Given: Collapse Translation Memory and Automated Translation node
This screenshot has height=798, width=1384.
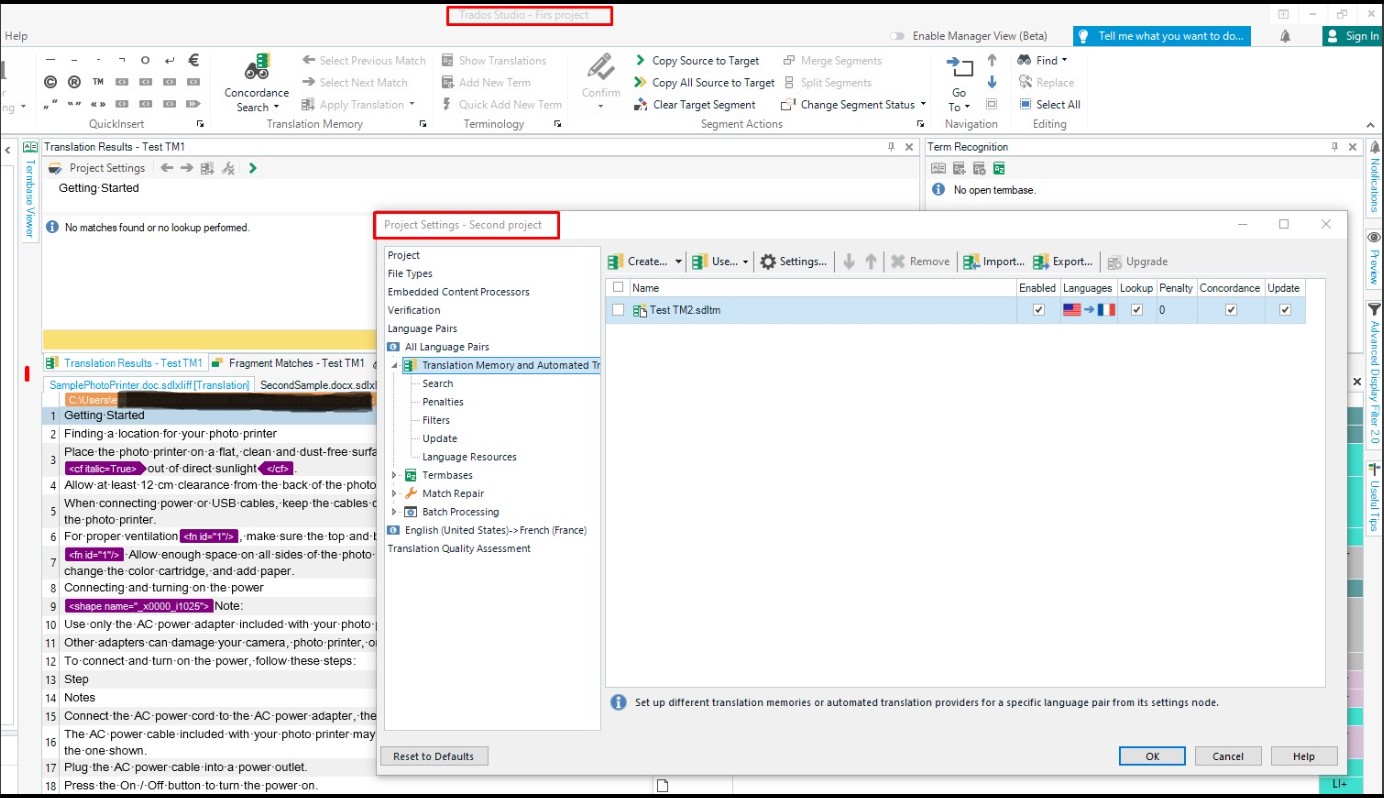Looking at the screenshot, I should [394, 365].
